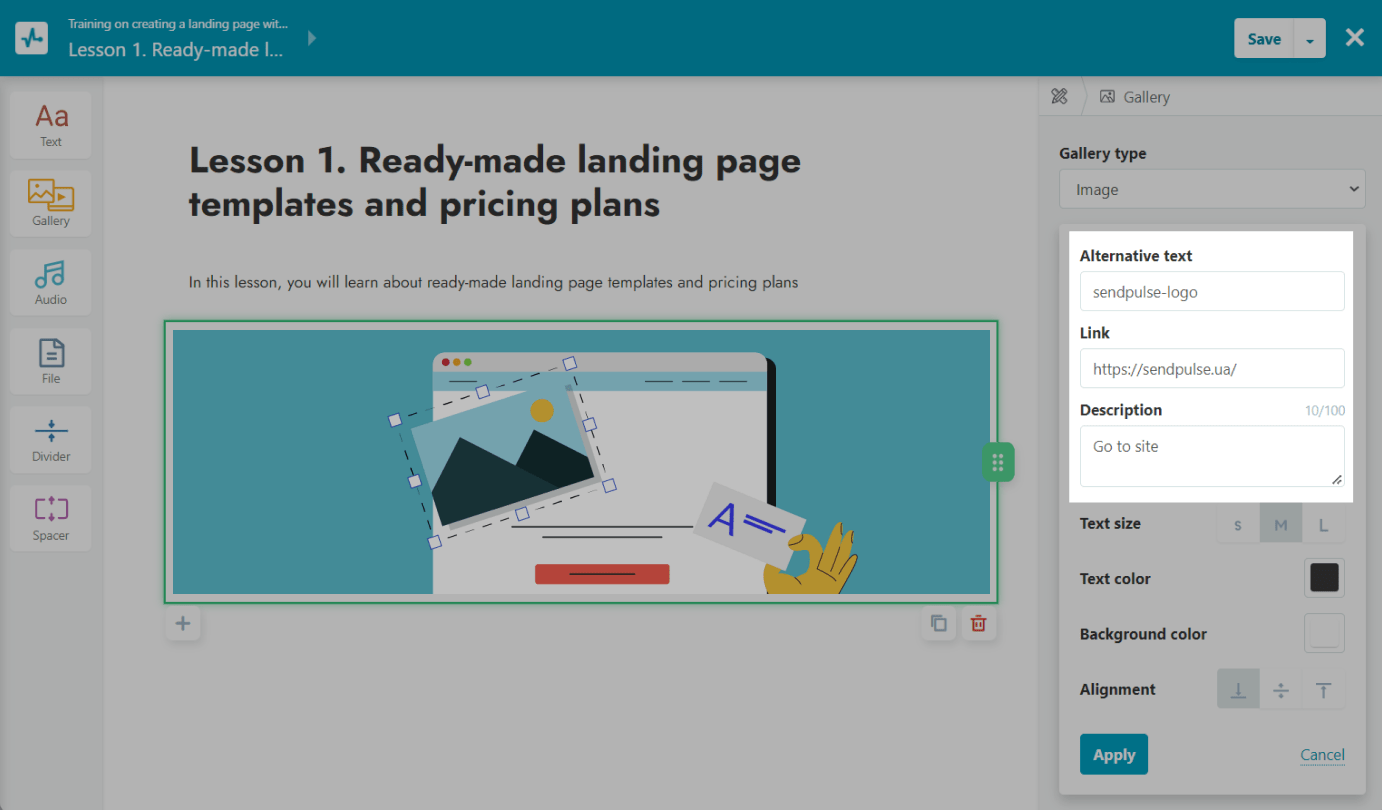
Task: Add a File block
Action: [x=51, y=361]
